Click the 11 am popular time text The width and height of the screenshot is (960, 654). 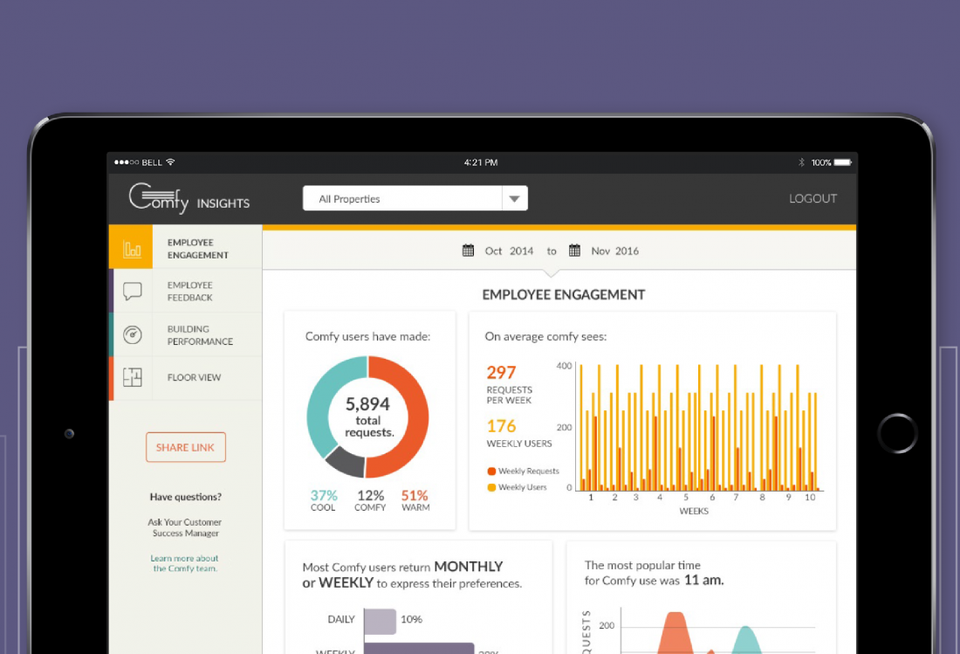click(x=703, y=580)
